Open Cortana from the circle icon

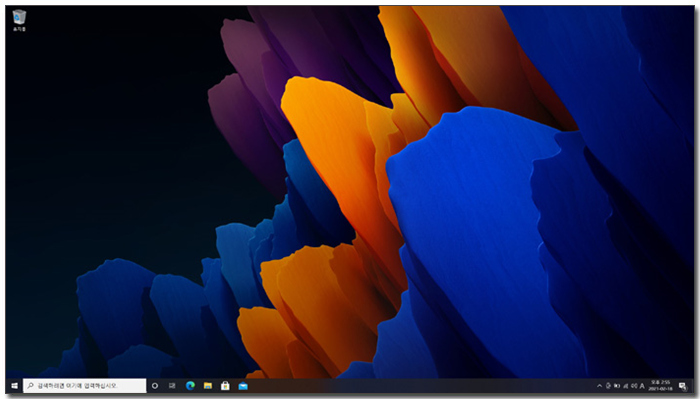click(x=155, y=386)
